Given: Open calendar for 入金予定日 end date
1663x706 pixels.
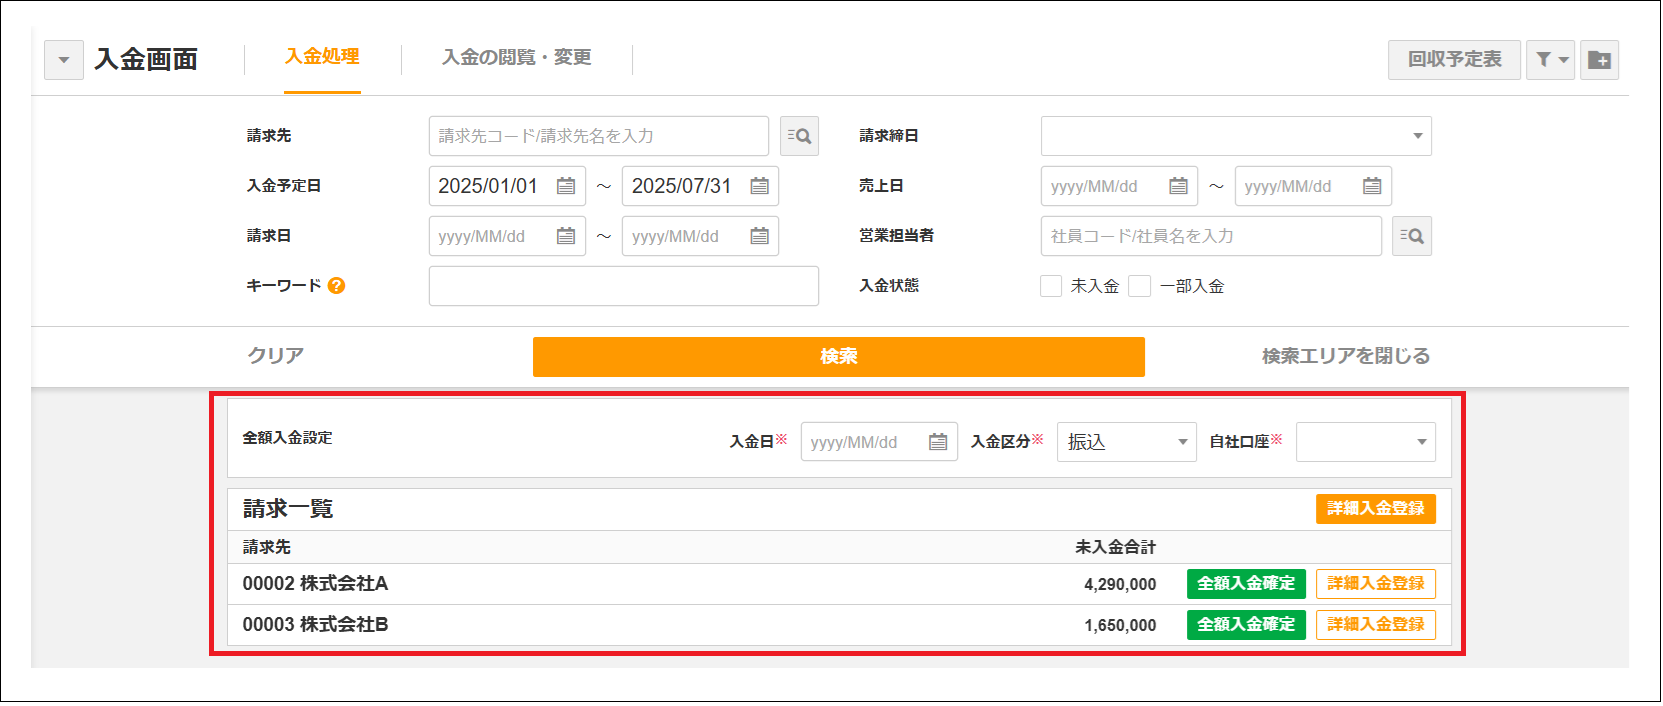Looking at the screenshot, I should pyautogui.click(x=760, y=186).
